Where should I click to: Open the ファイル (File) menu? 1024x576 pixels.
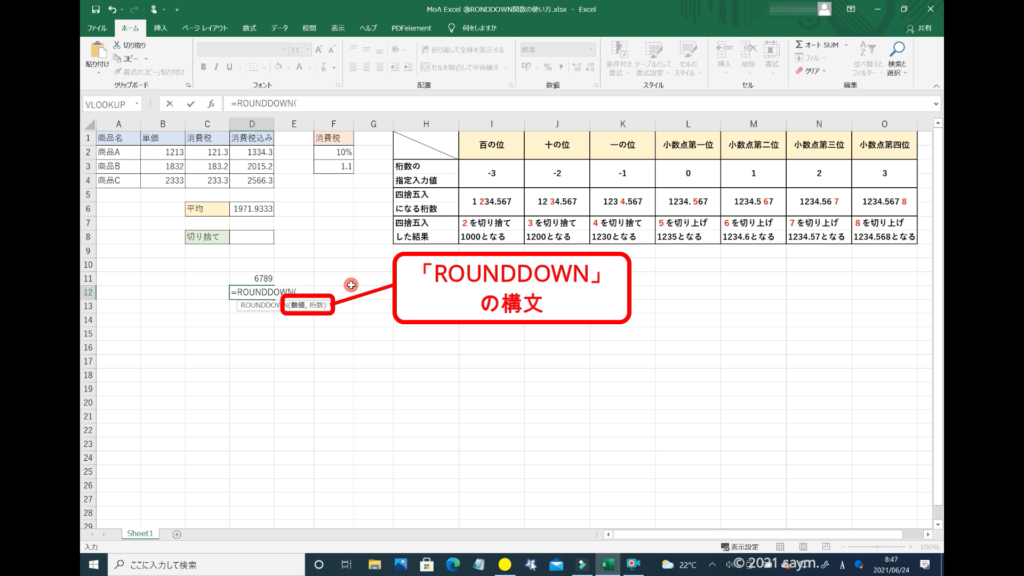tap(97, 27)
